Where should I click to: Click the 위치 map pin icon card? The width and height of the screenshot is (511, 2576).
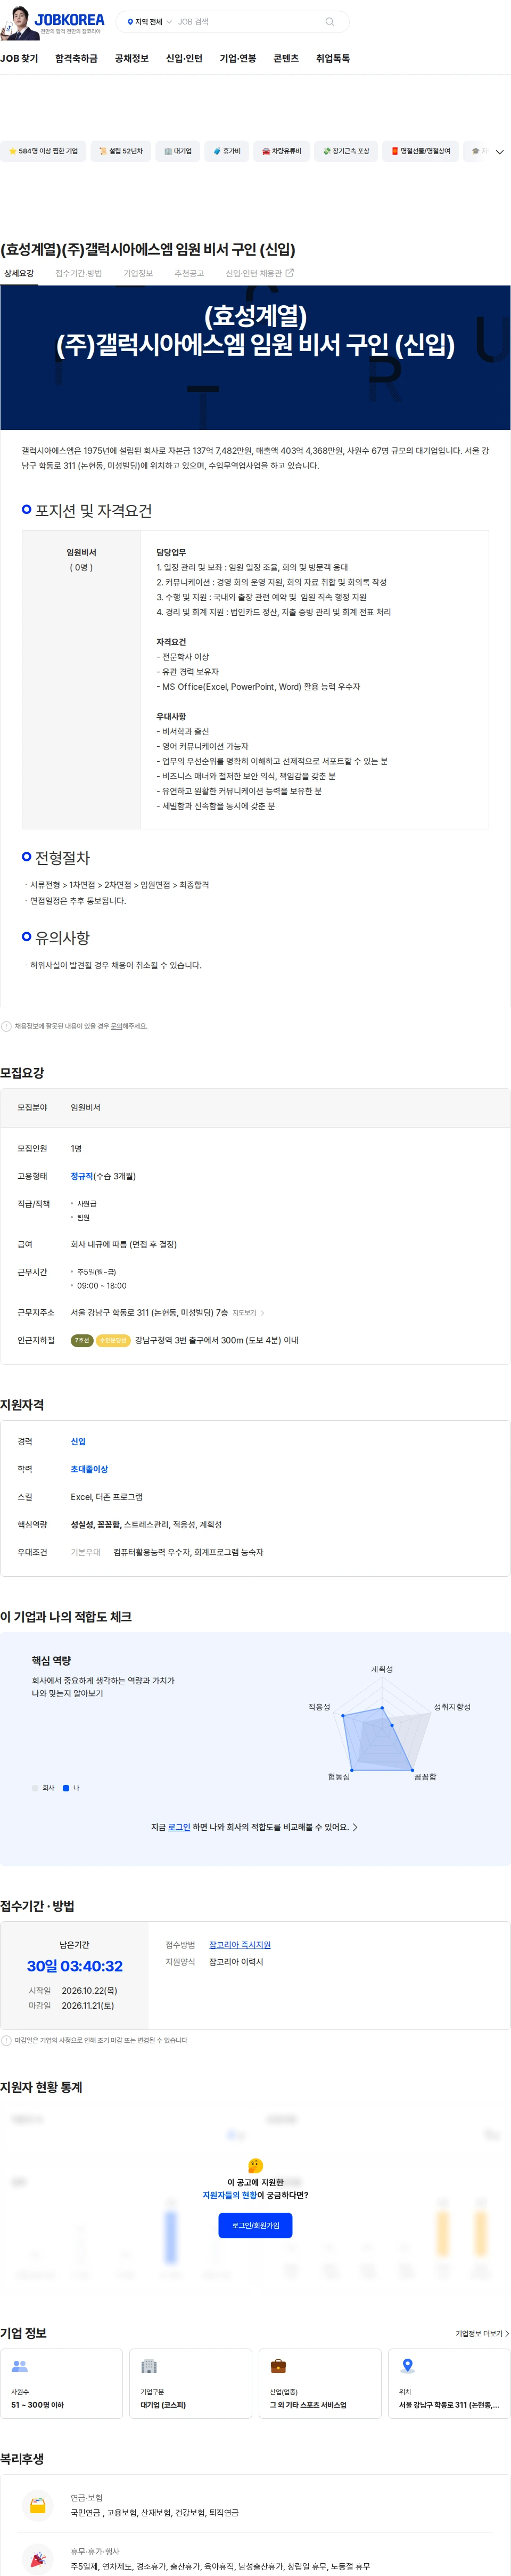449,2383
